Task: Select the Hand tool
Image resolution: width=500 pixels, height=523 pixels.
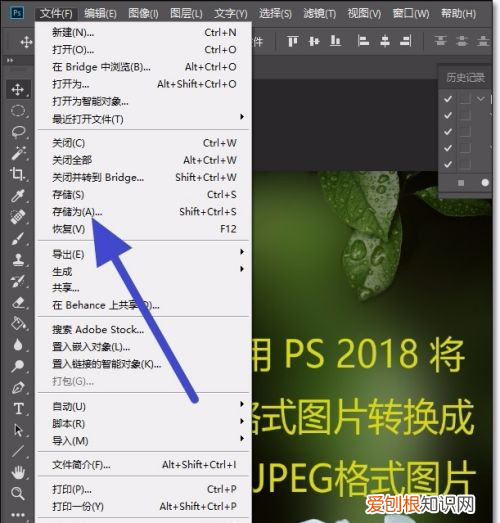Action: click(x=18, y=473)
